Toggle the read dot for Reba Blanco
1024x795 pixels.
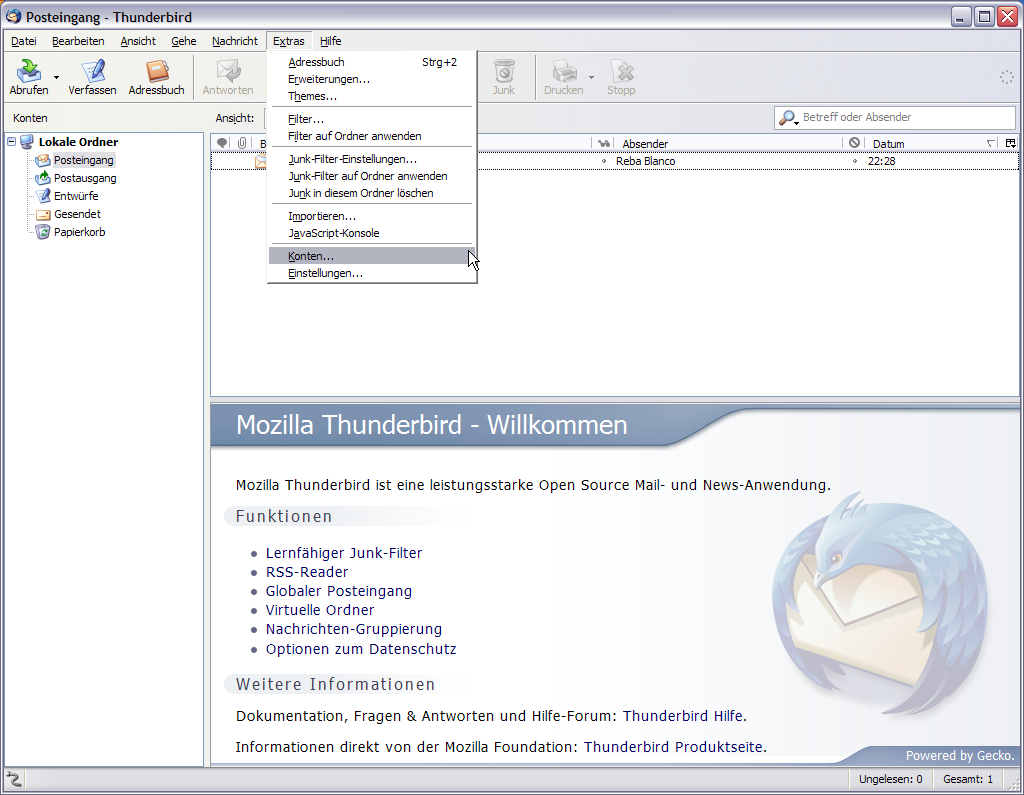[x=603, y=161]
